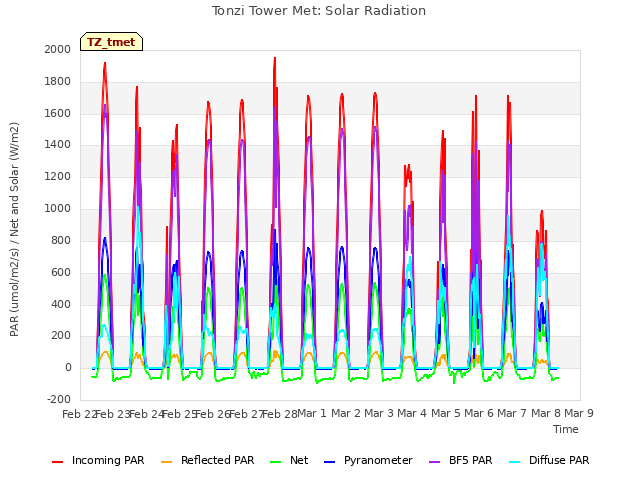This screenshot has height=480, width=640.
Task: Click the 1800 y-axis tick label
Action: 58,82
